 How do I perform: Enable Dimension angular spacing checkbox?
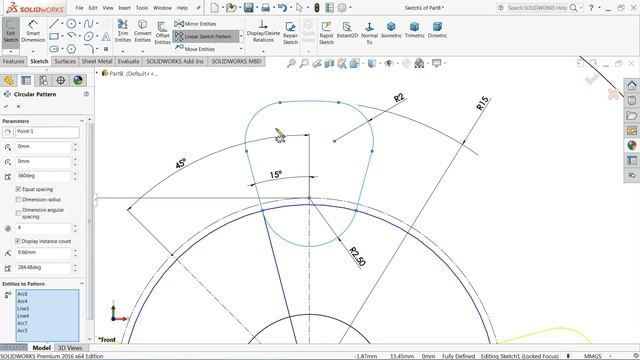[x=18, y=213]
